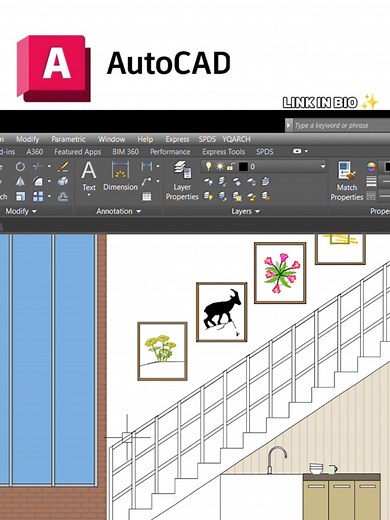Image resolution: width=390 pixels, height=520 pixels.
Task: Activate the Text annotation tool
Action: pyautogui.click(x=89, y=176)
